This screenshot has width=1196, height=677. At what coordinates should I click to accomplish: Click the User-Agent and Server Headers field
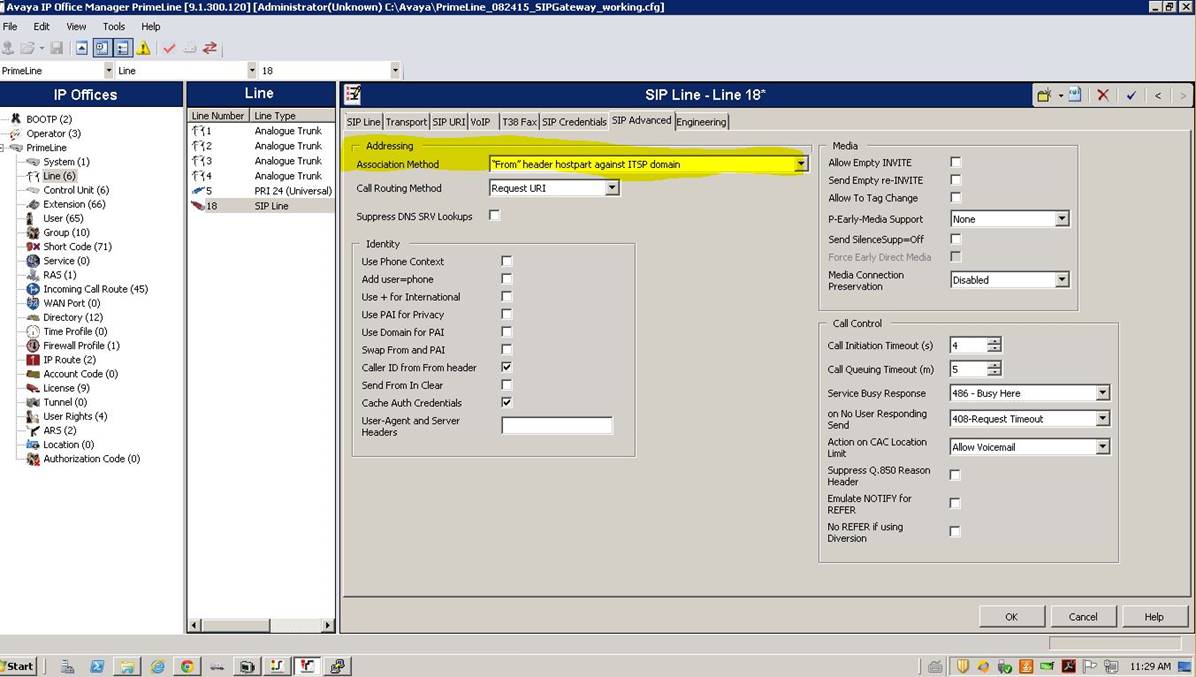557,425
